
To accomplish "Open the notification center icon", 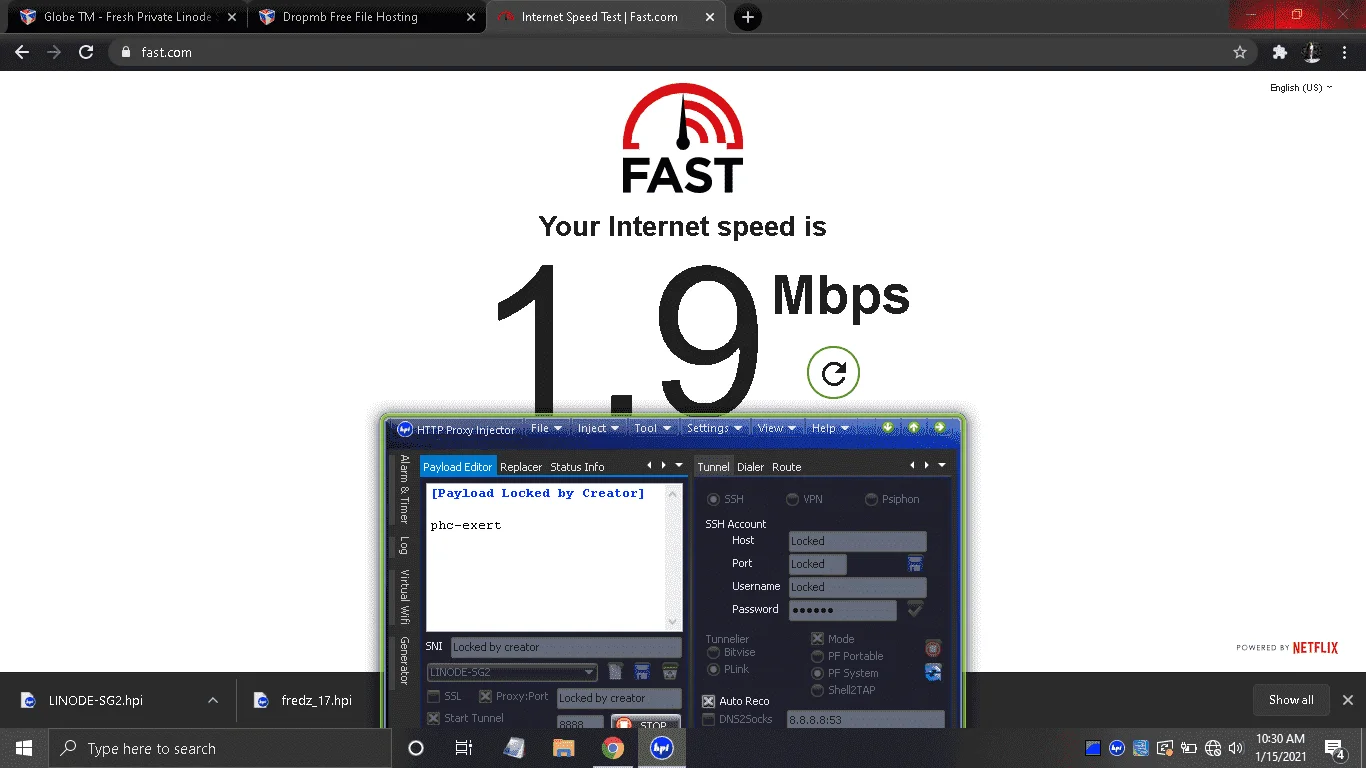I will pos(1336,748).
